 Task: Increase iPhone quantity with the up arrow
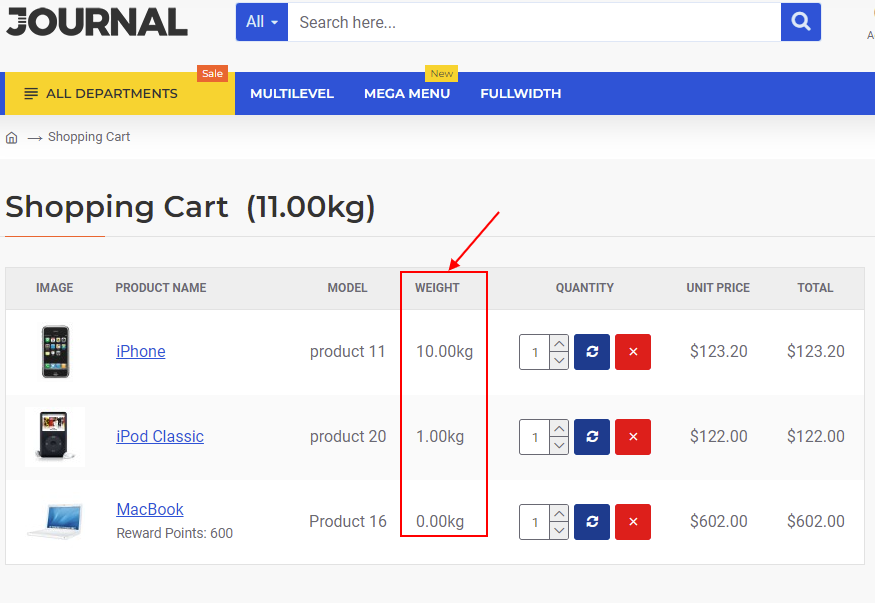click(x=559, y=344)
